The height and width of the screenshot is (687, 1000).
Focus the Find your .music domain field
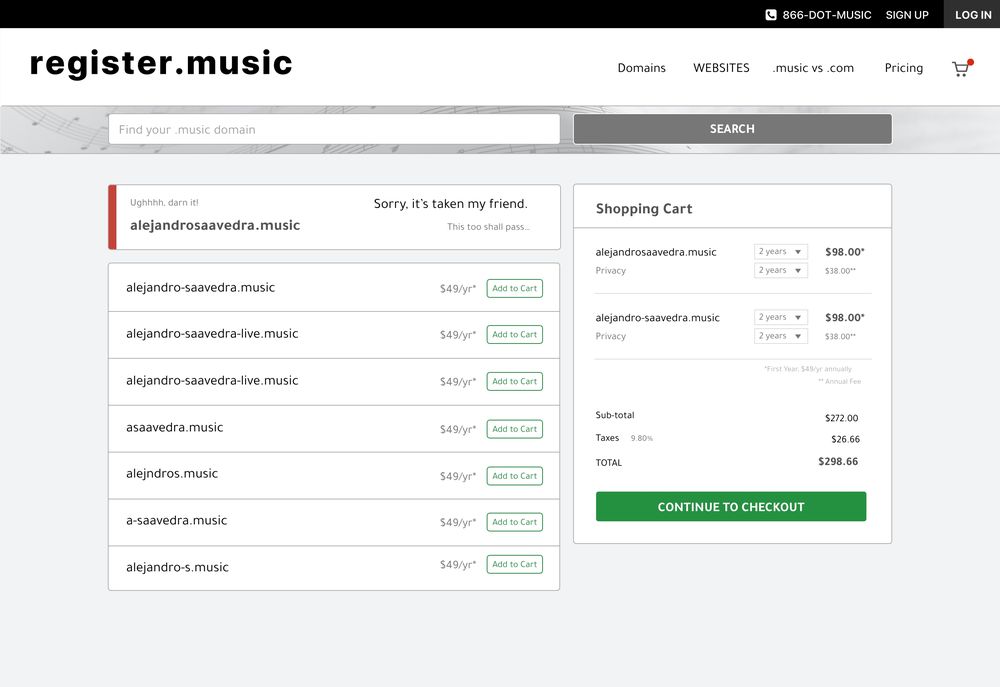(334, 129)
